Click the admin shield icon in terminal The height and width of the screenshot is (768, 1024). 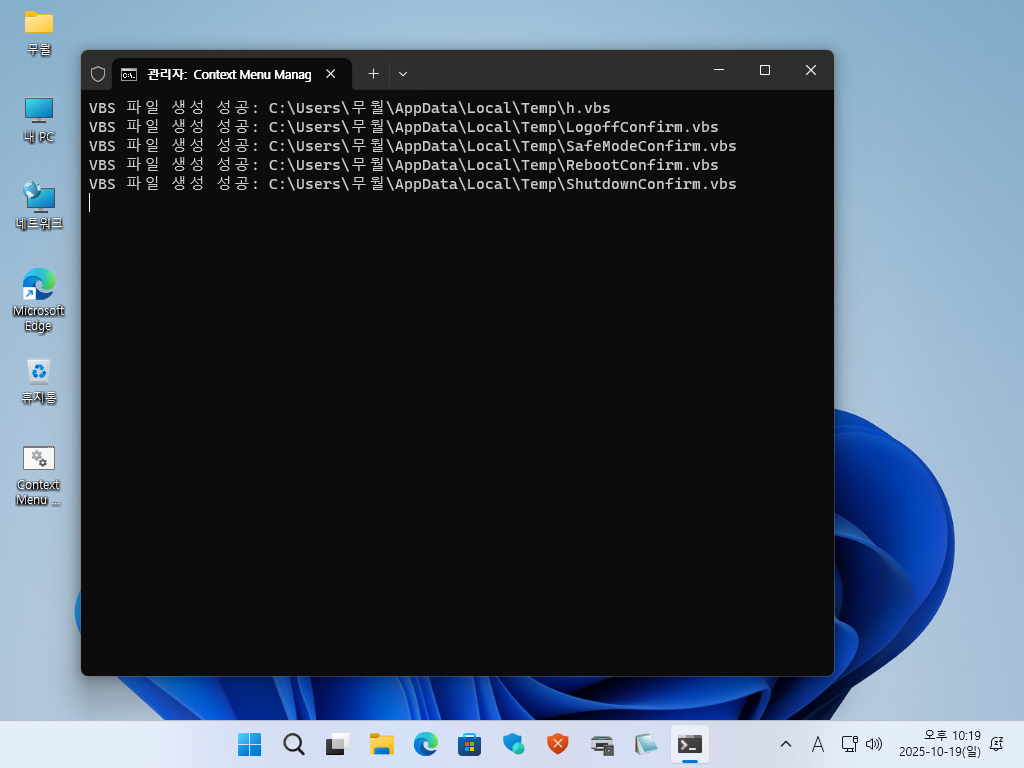98,74
